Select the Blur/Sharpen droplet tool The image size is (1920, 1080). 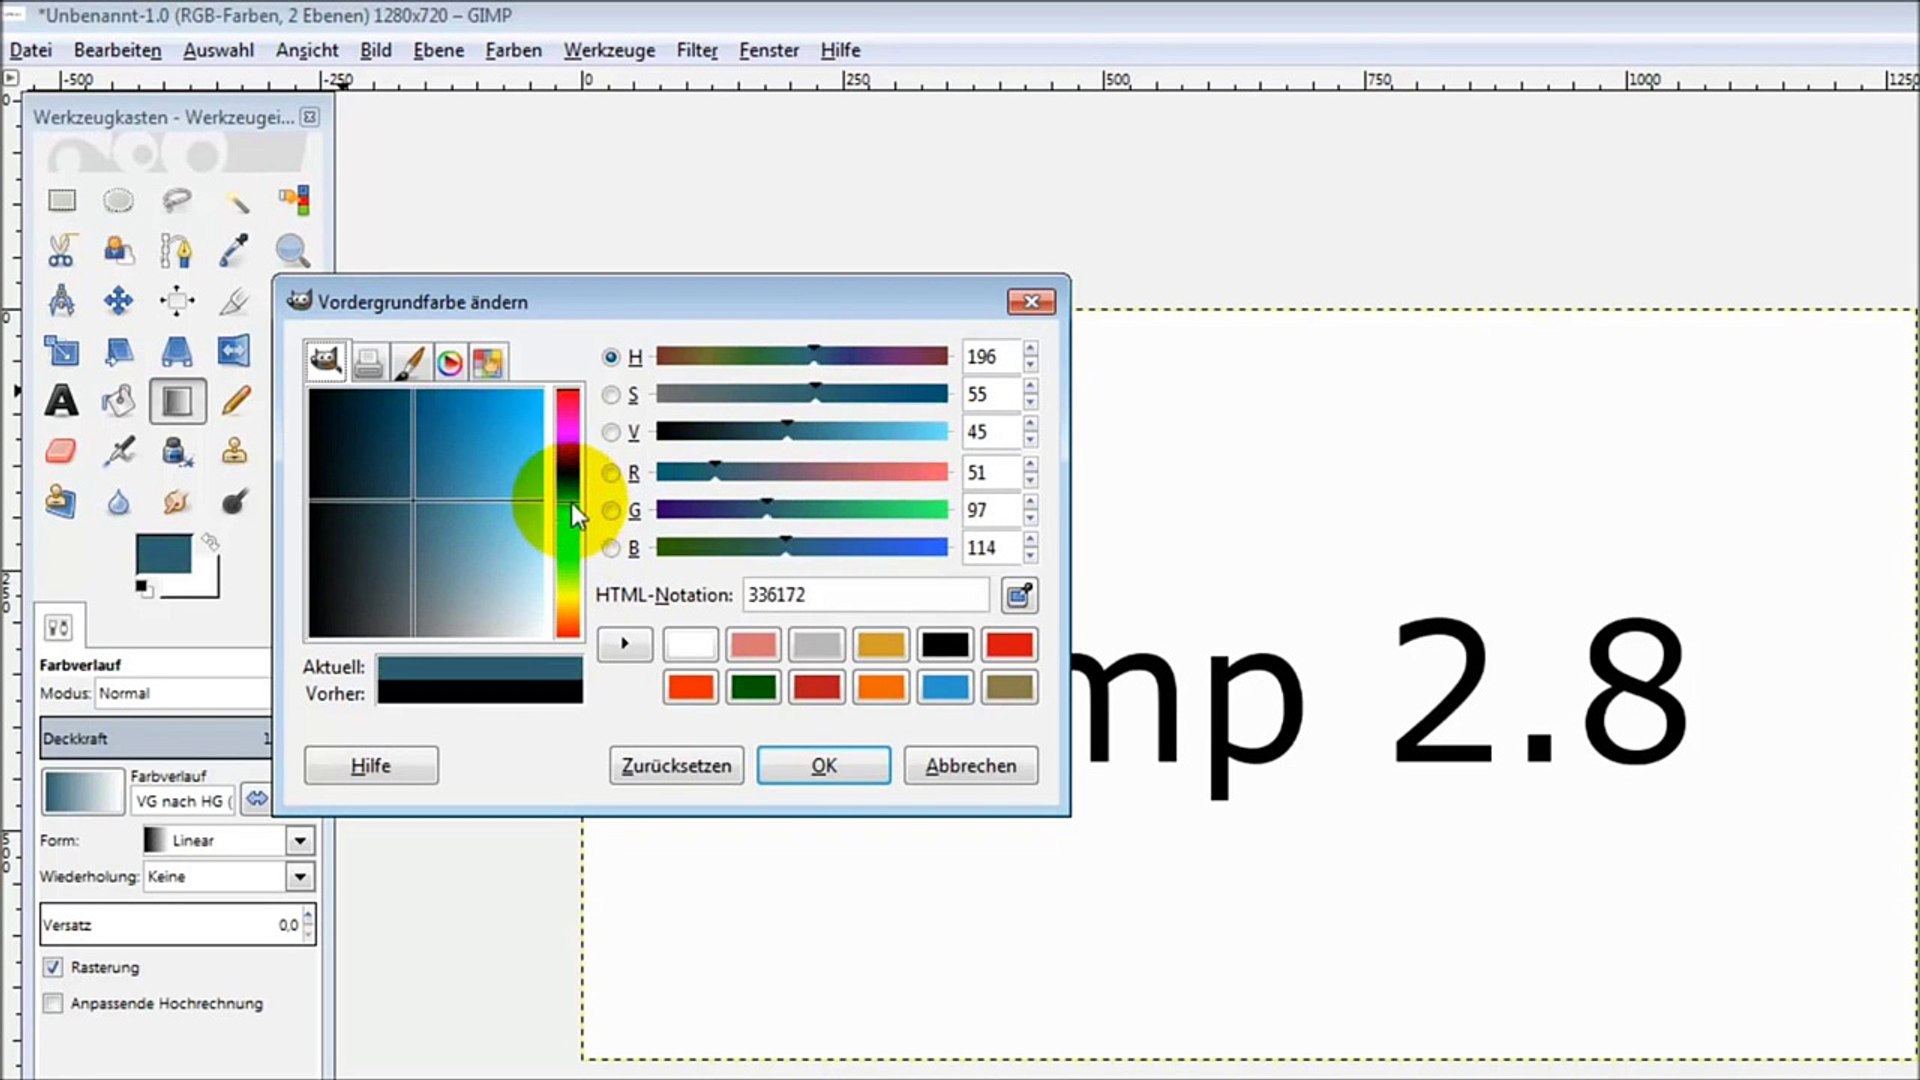118,501
